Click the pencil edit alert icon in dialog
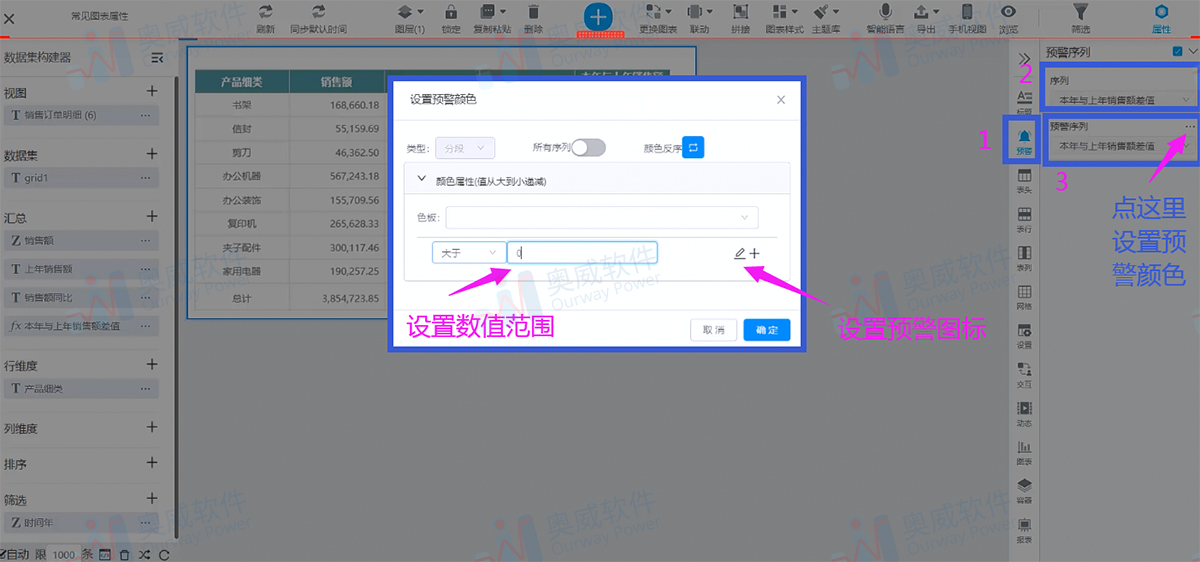 [x=739, y=254]
